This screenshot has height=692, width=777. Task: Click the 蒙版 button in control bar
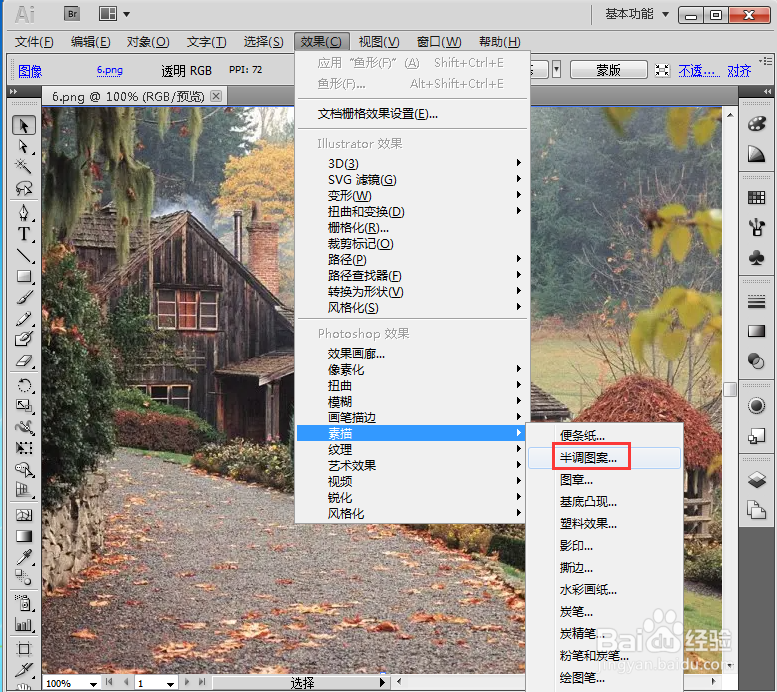pos(609,70)
